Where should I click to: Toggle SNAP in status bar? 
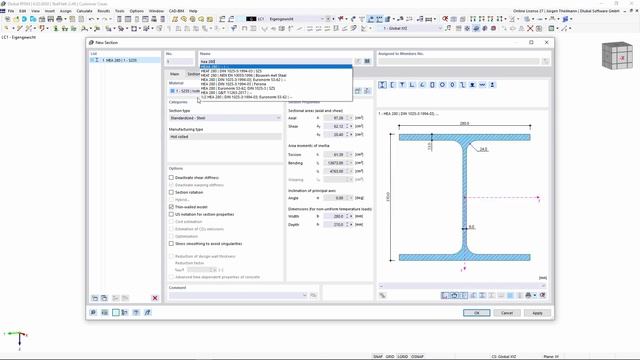coord(378,357)
